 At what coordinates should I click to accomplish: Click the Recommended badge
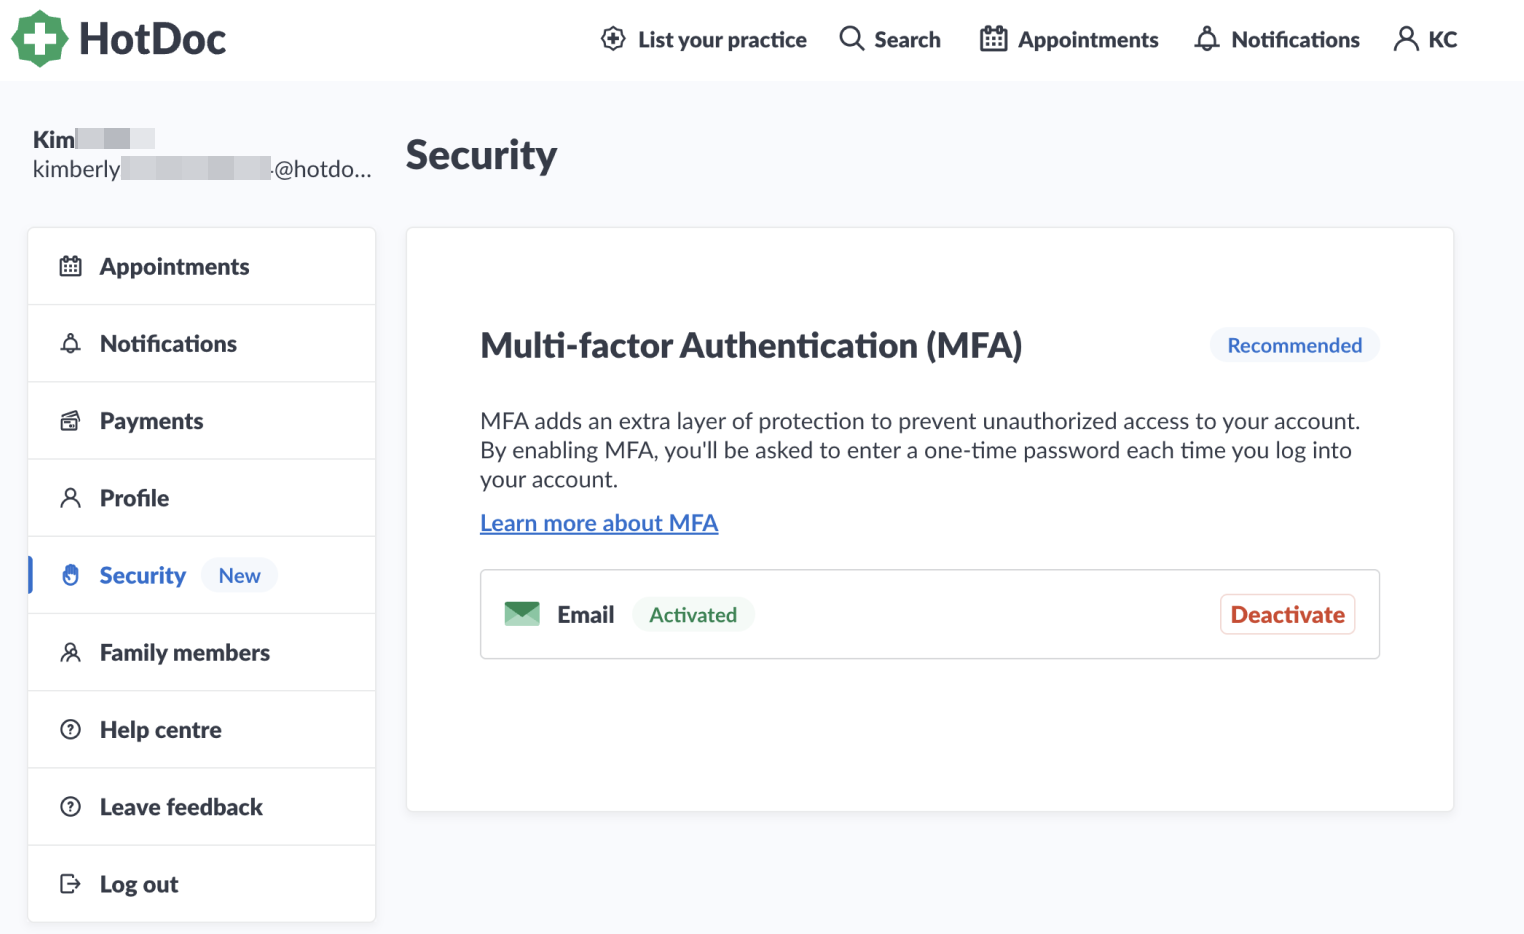point(1295,345)
